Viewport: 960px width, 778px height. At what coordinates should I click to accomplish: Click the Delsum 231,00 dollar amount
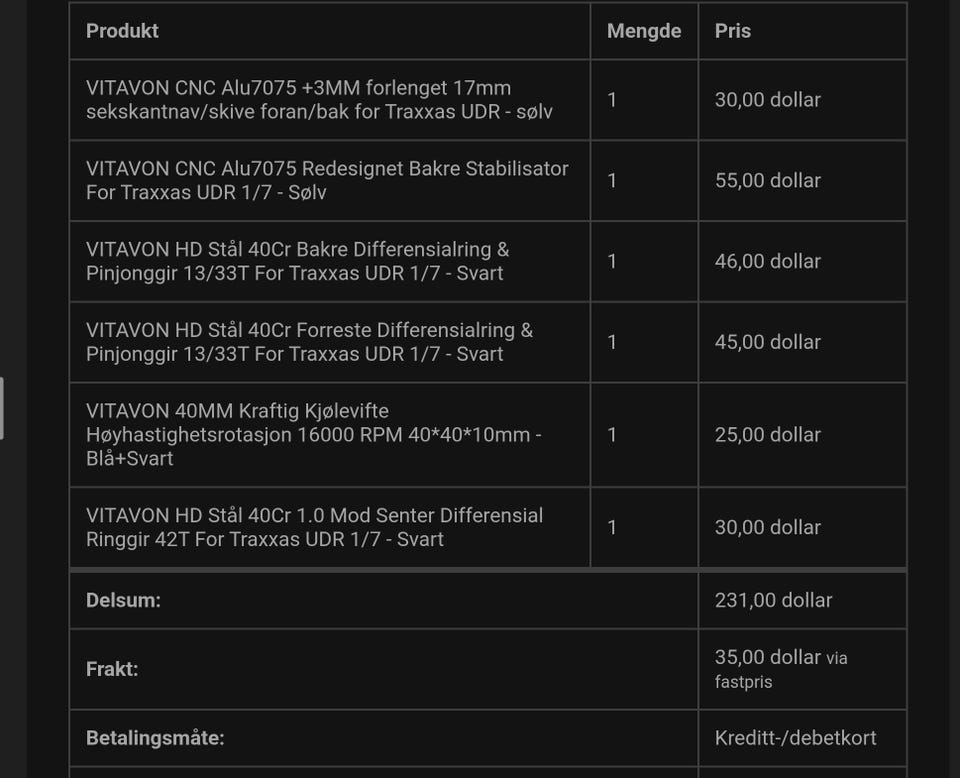pyautogui.click(x=773, y=600)
